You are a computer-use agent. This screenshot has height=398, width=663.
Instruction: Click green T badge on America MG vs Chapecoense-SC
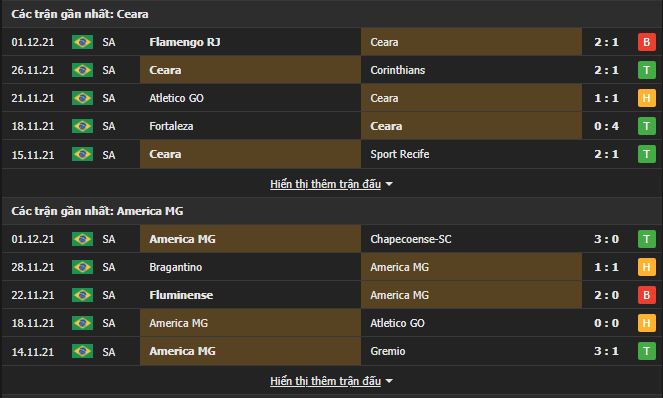pos(647,239)
